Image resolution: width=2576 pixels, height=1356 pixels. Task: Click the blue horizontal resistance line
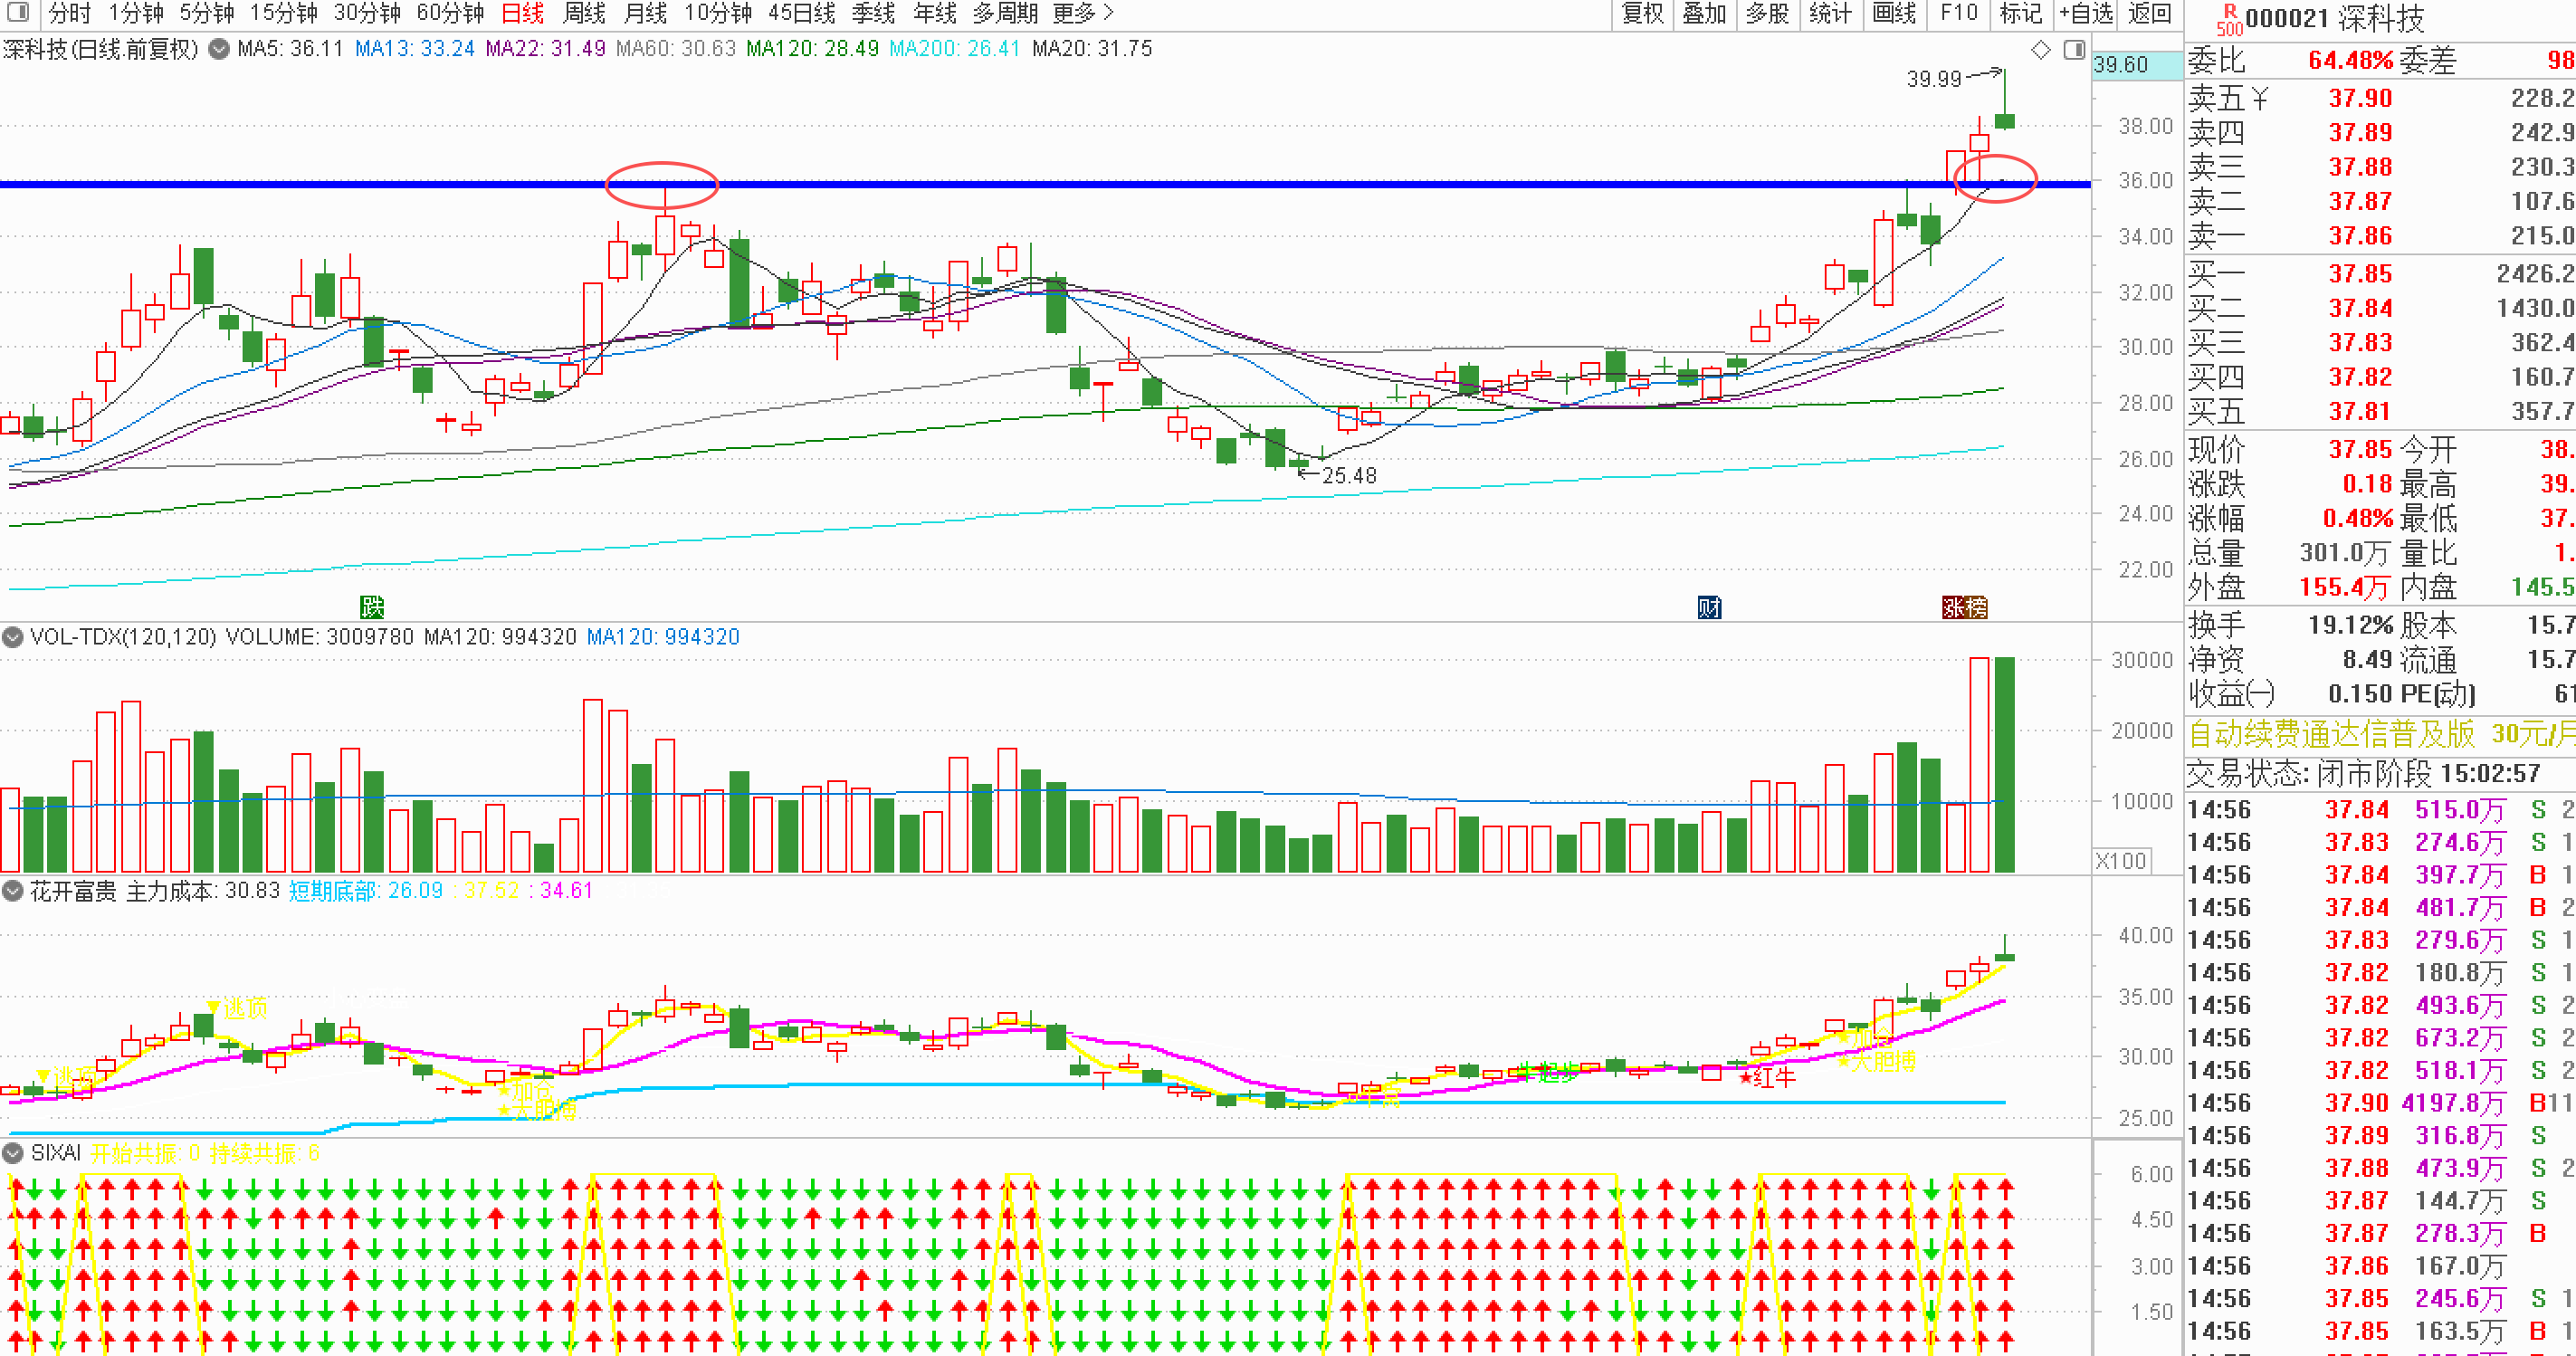(x=1045, y=184)
